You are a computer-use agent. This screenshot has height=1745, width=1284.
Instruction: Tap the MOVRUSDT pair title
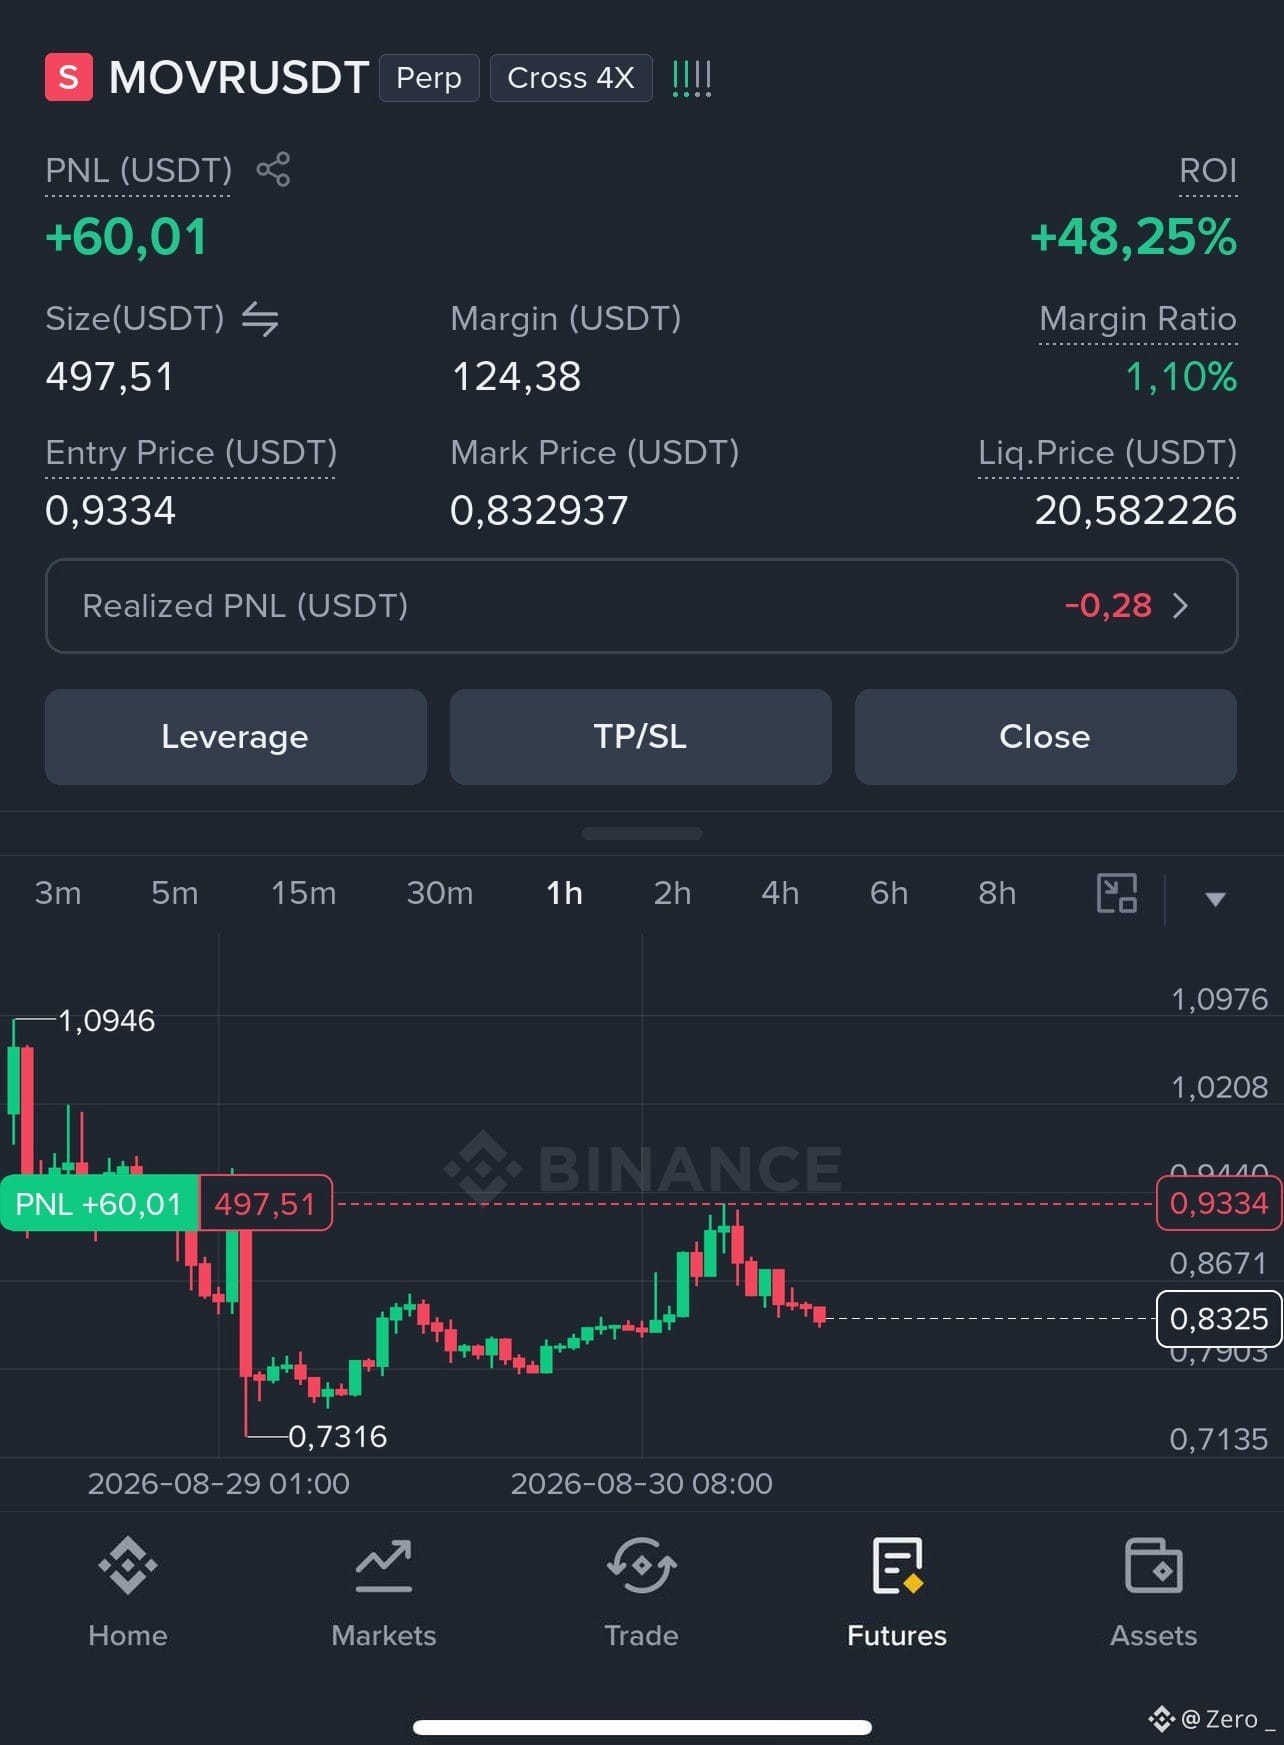[239, 77]
